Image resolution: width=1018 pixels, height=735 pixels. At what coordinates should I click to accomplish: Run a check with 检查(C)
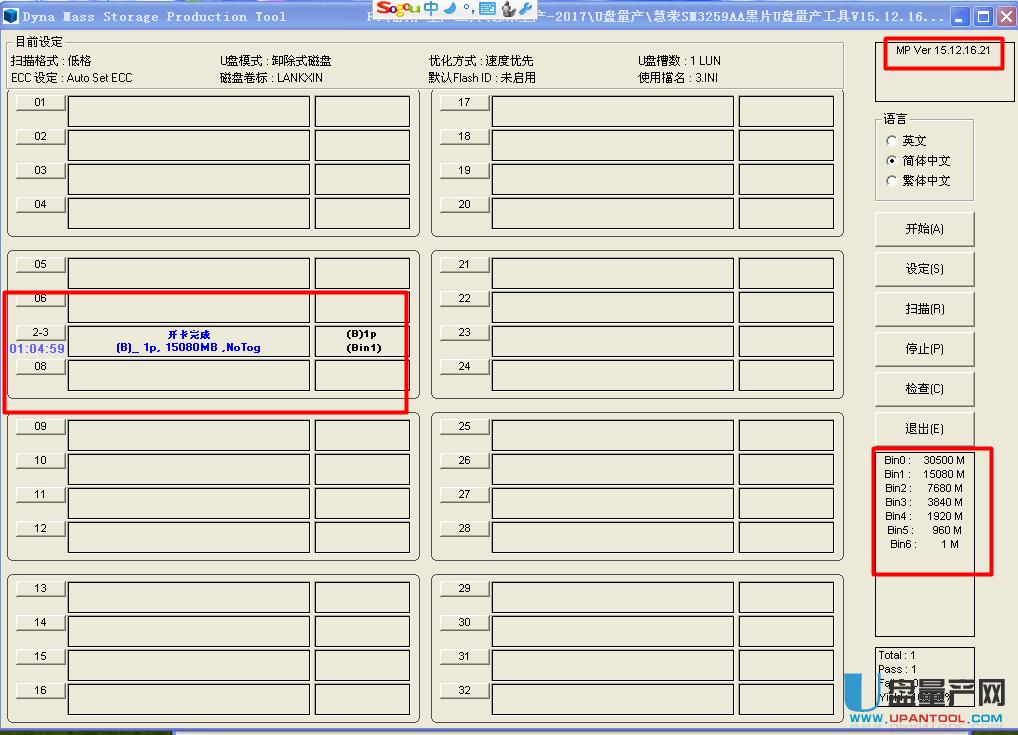click(923, 388)
